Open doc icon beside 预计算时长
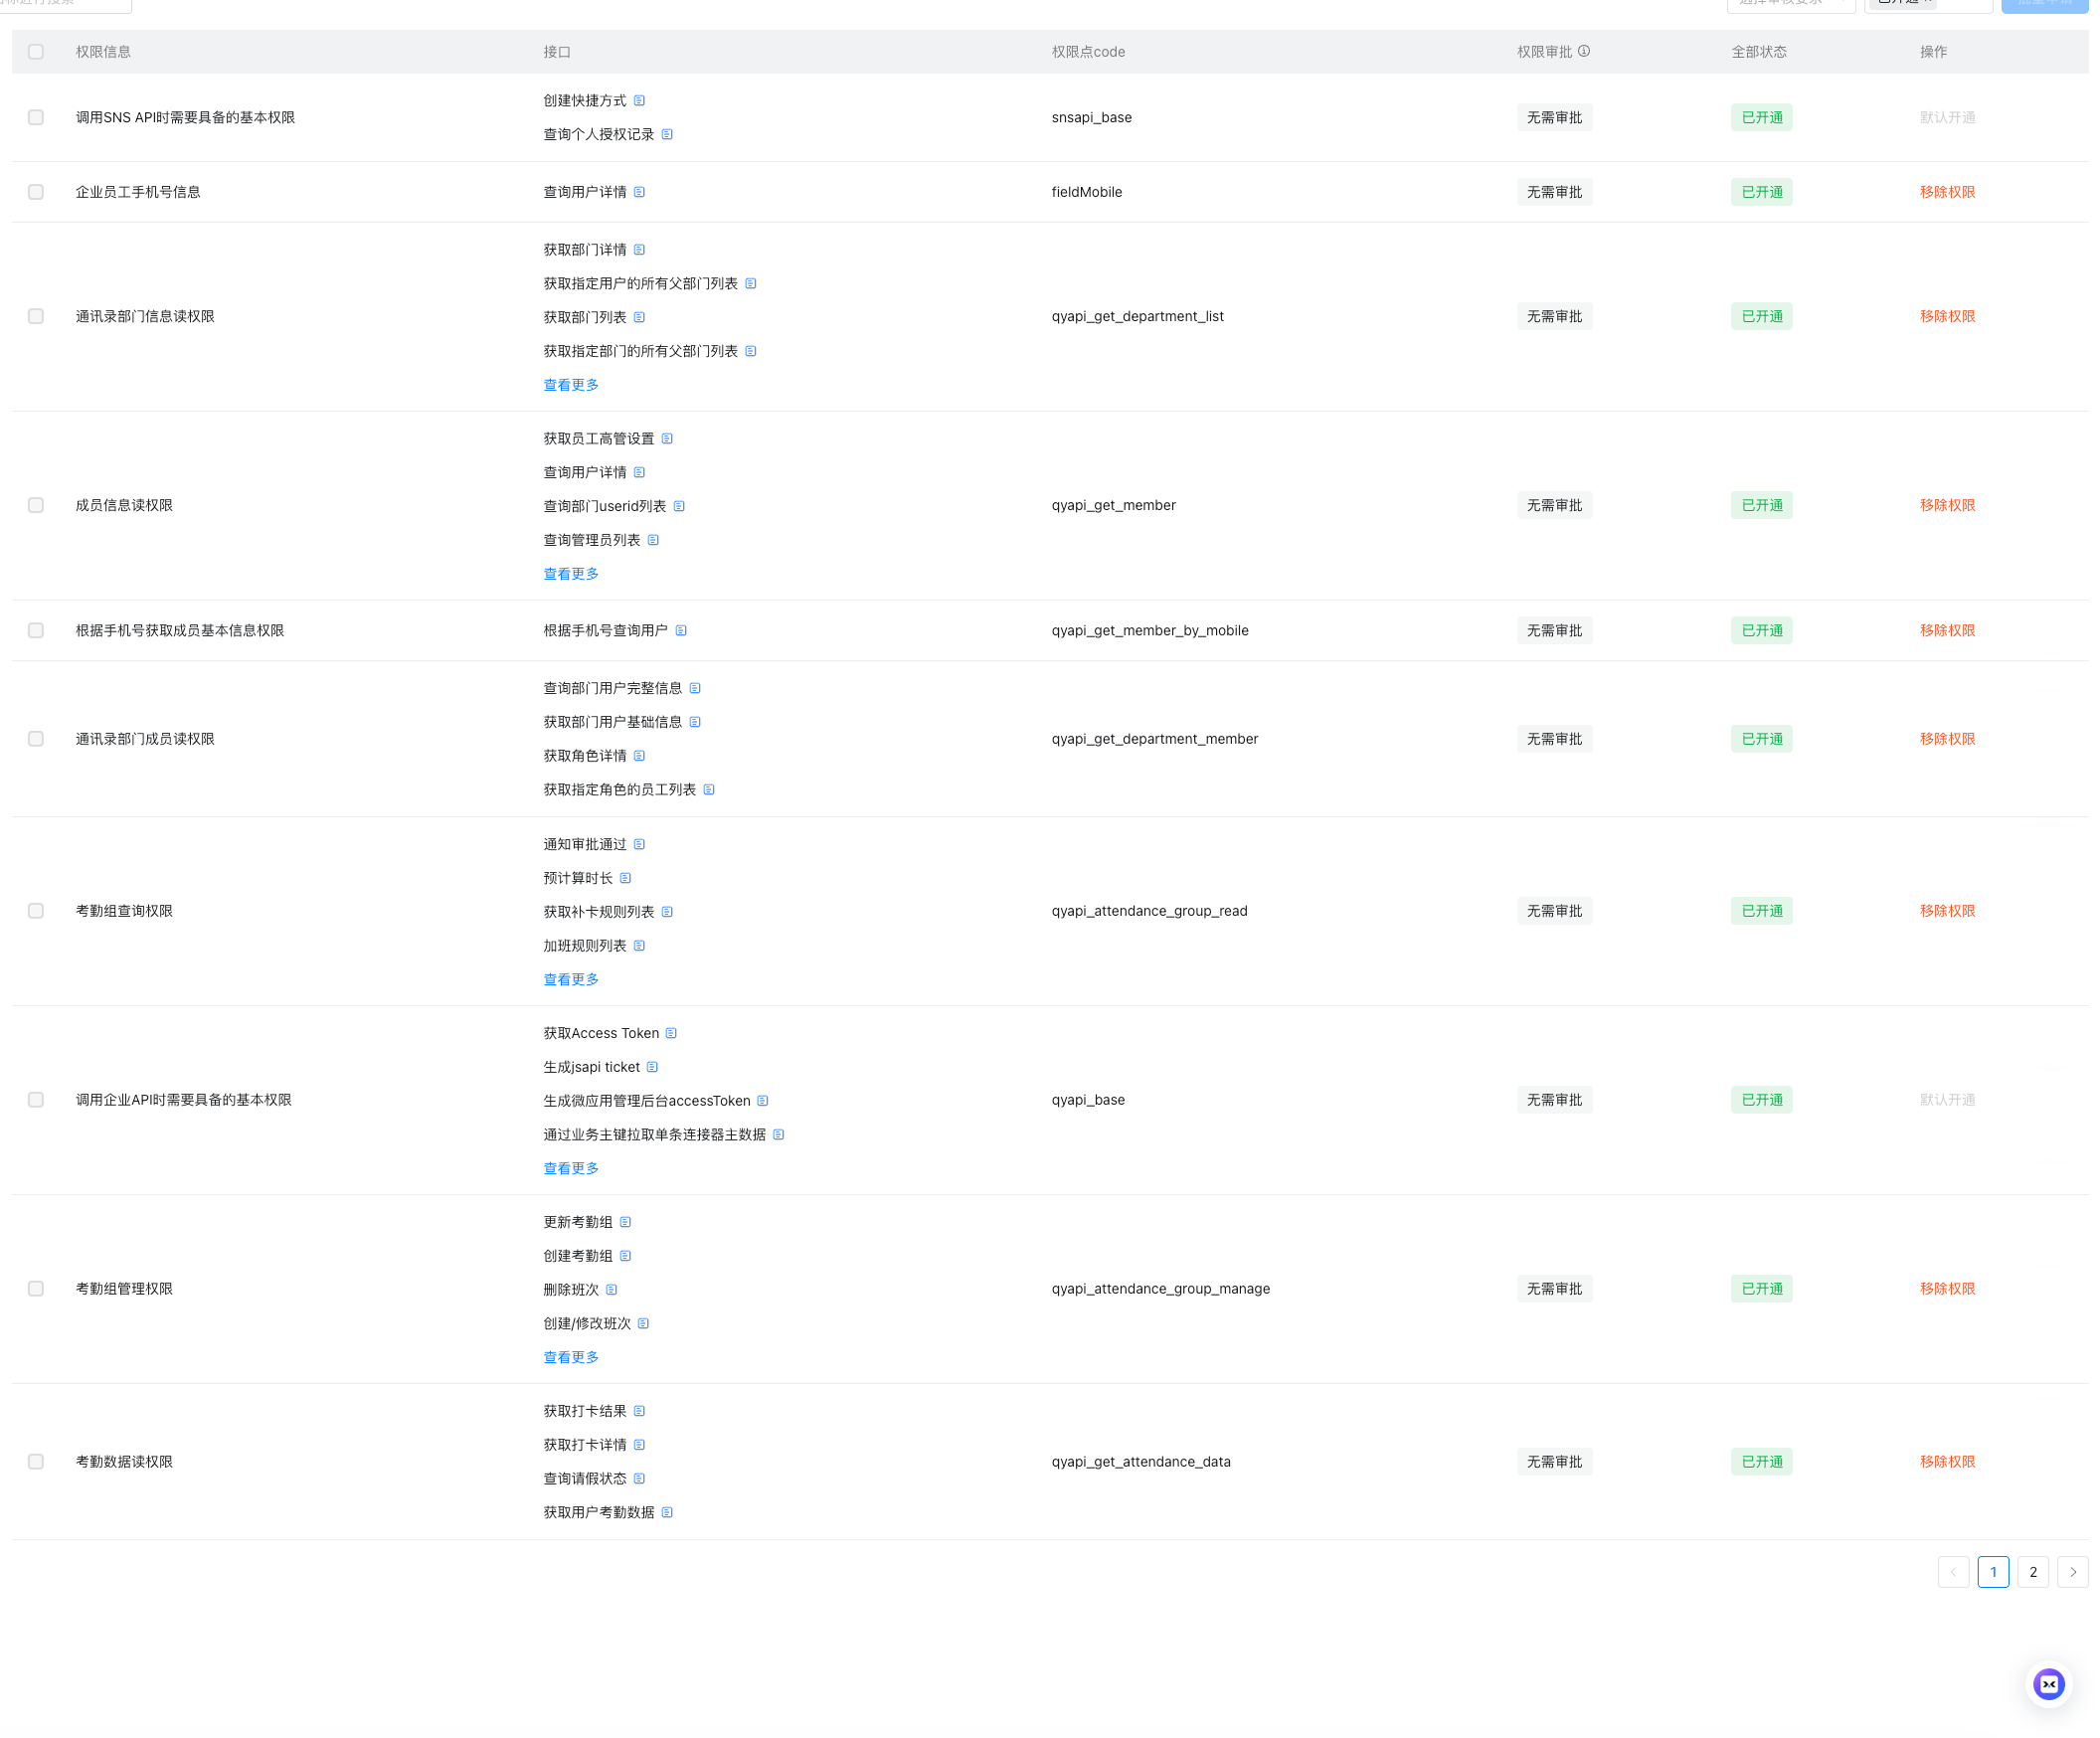Viewport: 2100px width, 1738px height. [x=625, y=879]
